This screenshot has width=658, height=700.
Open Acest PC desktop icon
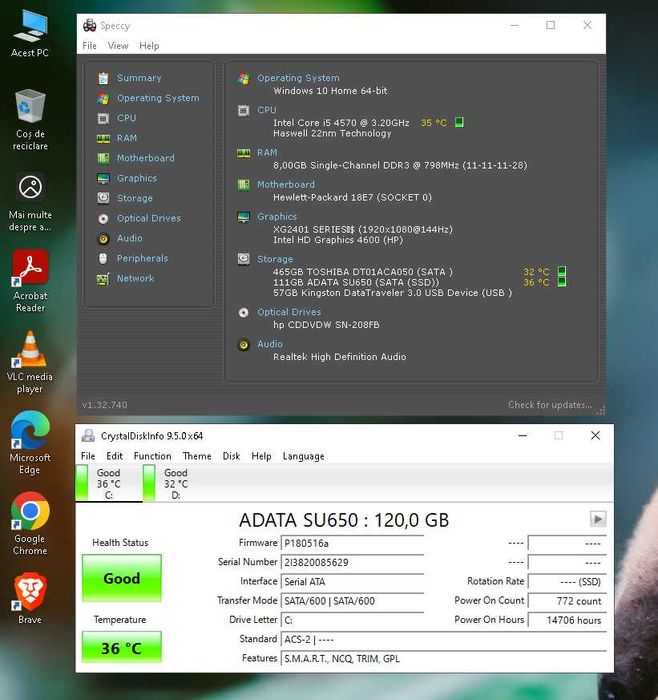(30, 33)
